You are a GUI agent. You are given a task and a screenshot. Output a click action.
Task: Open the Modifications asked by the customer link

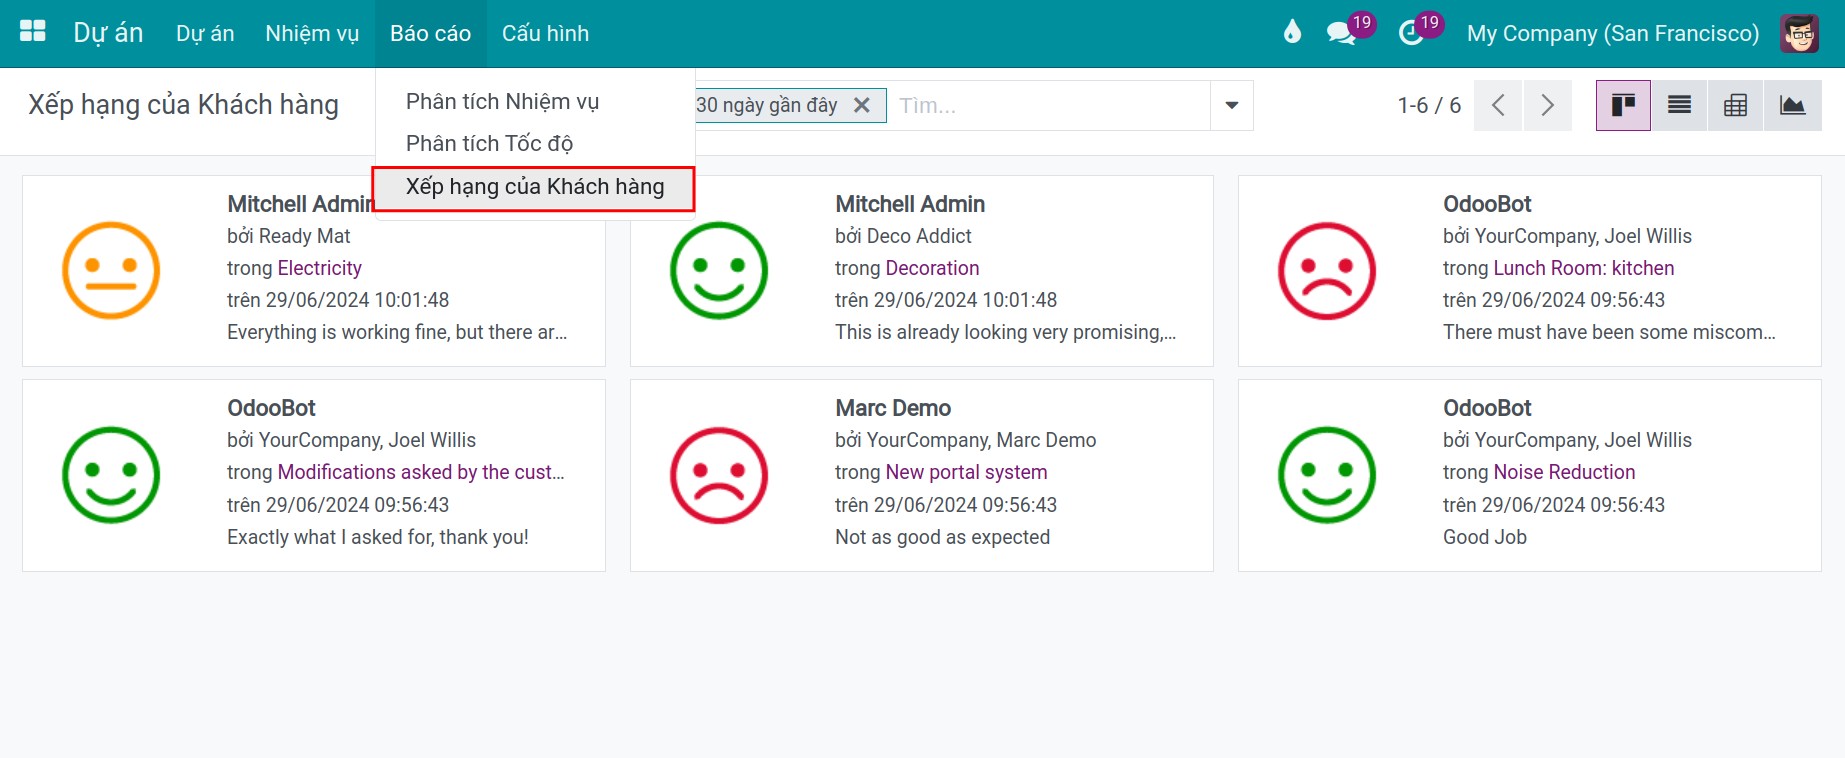pos(421,472)
